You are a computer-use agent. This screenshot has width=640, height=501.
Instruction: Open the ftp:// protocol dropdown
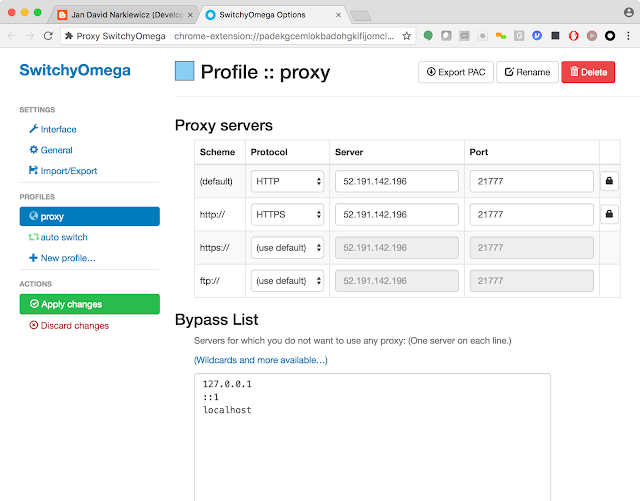(288, 281)
